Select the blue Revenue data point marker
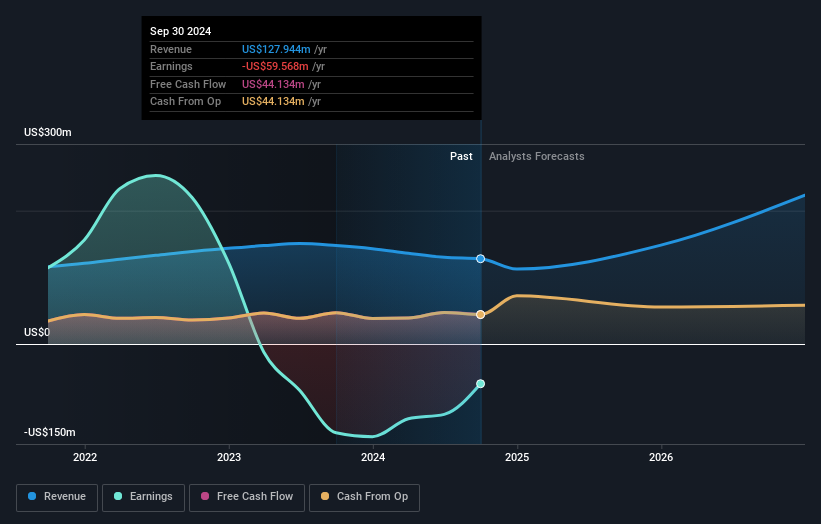The image size is (821, 524). coord(481,259)
